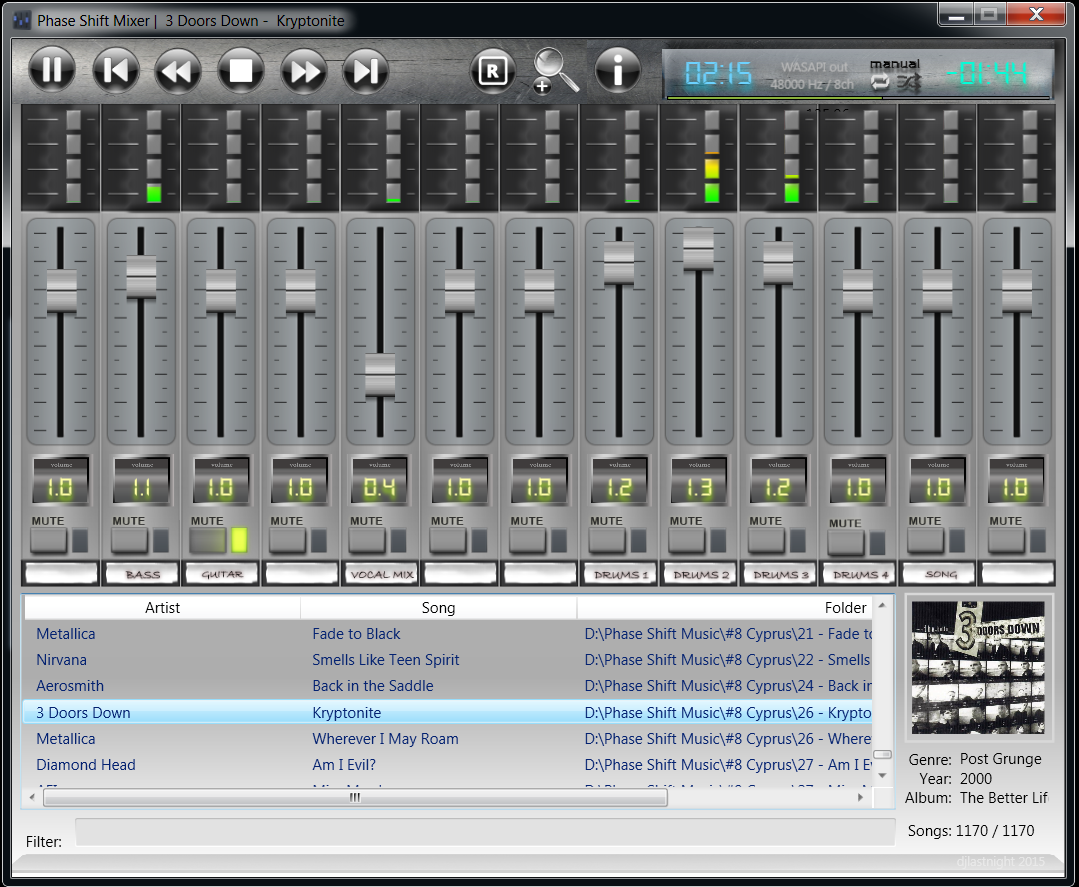Screen dimensions: 1079x887
Task: Click the horizontal scrollbar left arrow
Action: 32,798
